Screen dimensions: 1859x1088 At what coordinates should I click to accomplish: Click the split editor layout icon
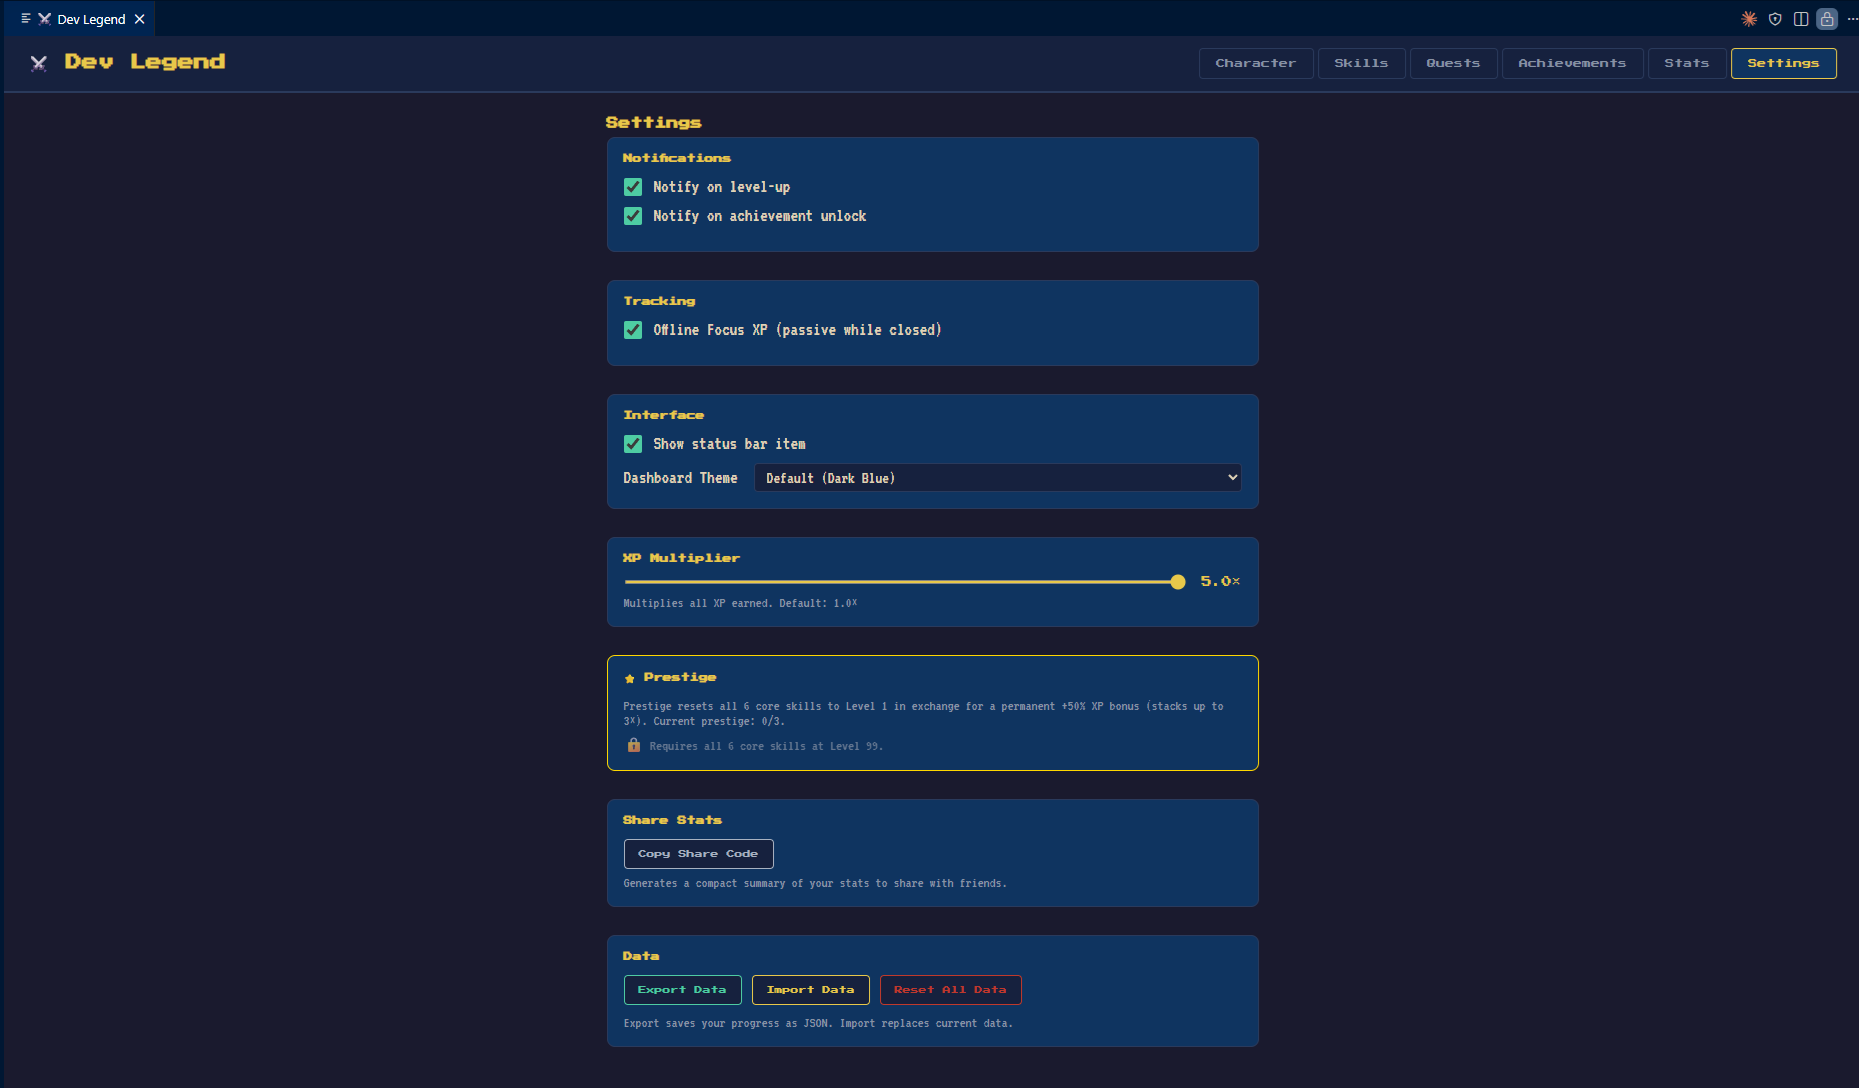[x=1801, y=19]
